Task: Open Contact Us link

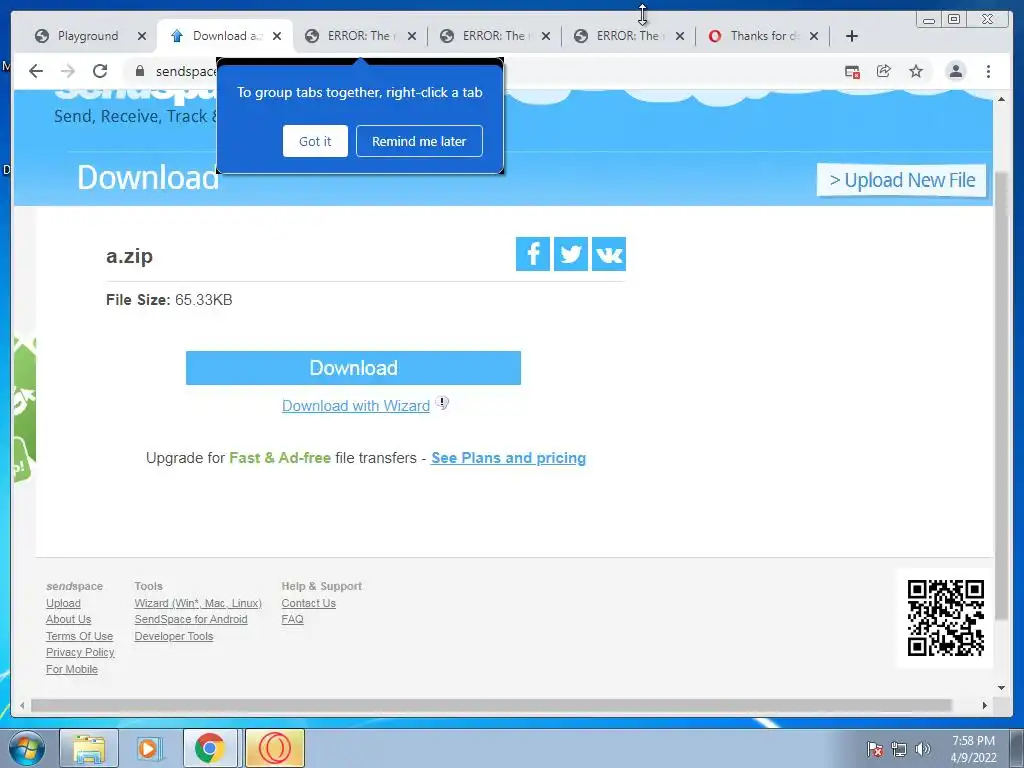Action: (x=308, y=603)
